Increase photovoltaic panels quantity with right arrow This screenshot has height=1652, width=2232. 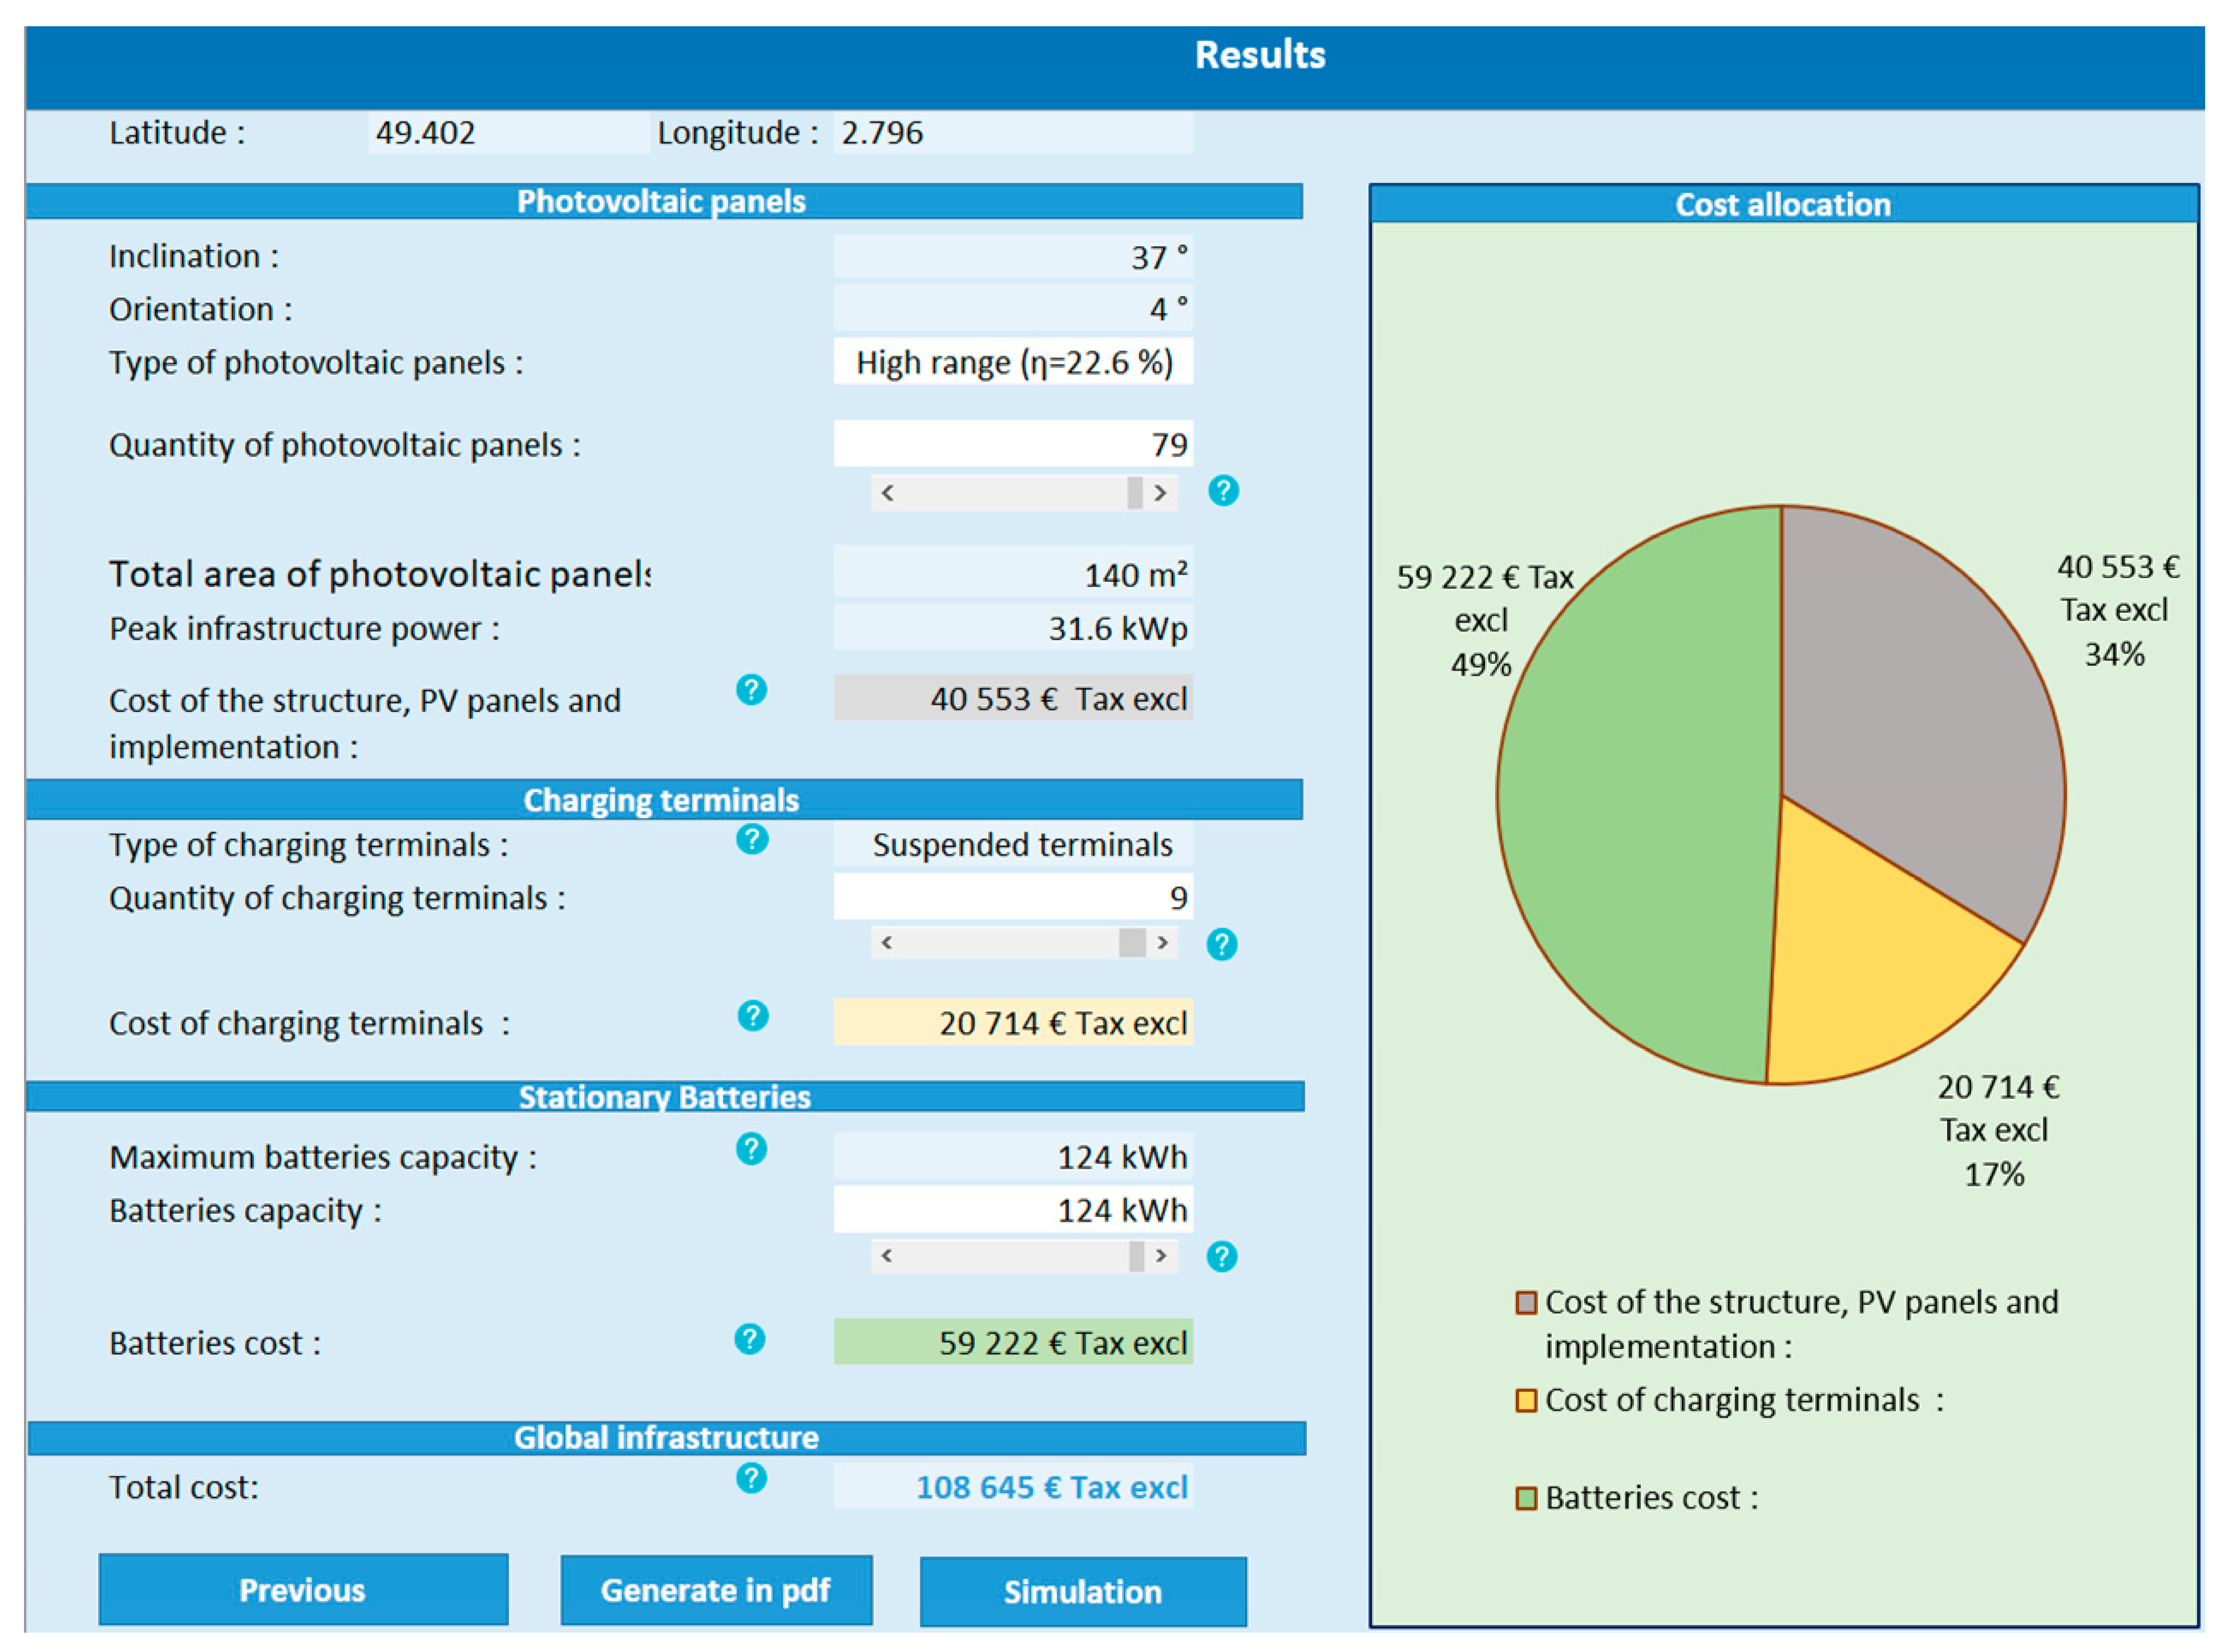[x=1160, y=493]
